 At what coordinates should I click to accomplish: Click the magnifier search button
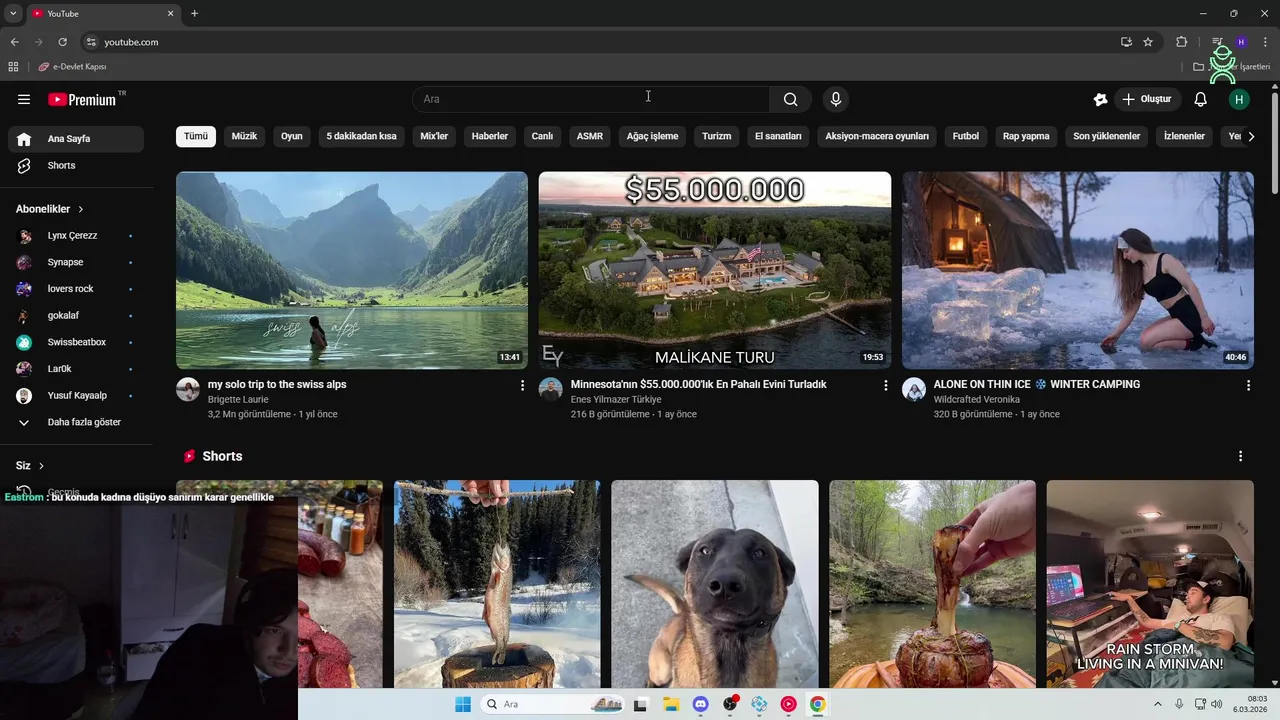[791, 99]
